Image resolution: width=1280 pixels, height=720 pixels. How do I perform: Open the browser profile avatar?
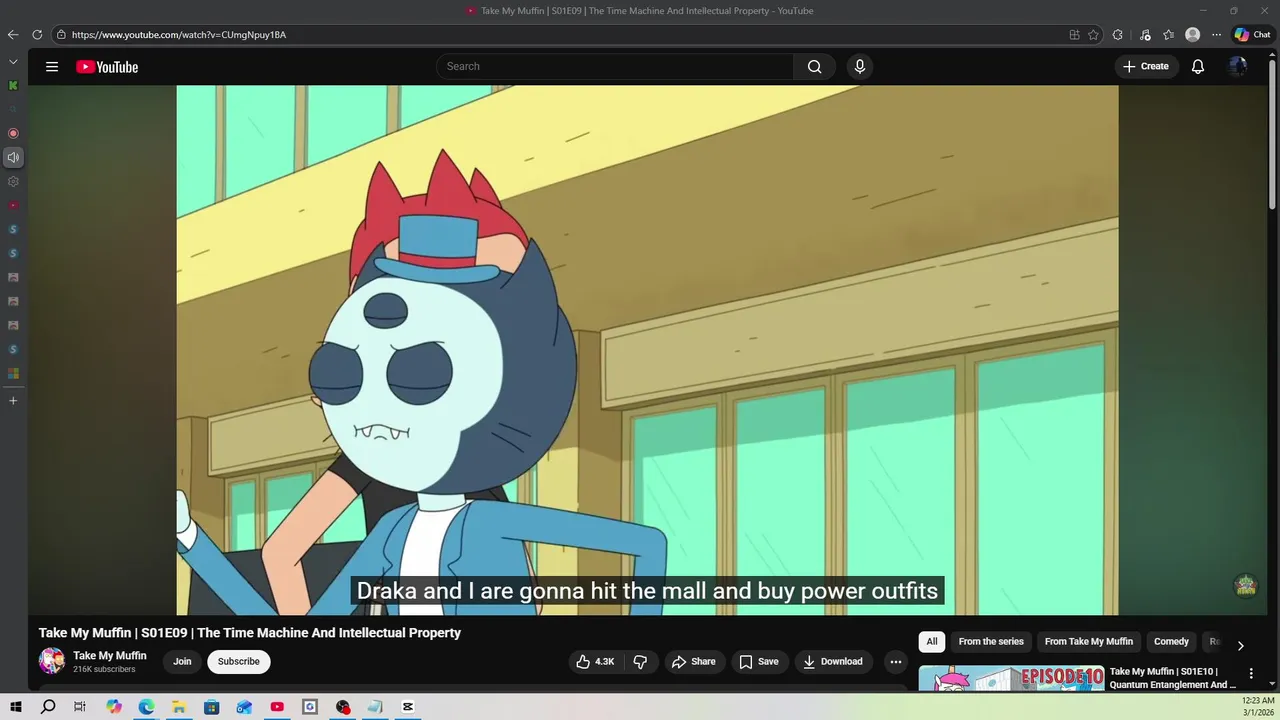[1192, 34]
